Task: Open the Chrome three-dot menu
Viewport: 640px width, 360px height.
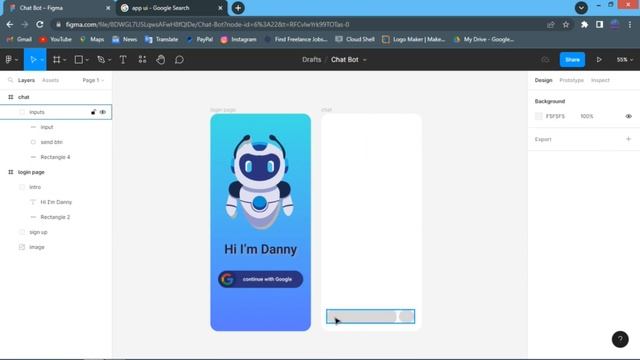Action: point(630,24)
